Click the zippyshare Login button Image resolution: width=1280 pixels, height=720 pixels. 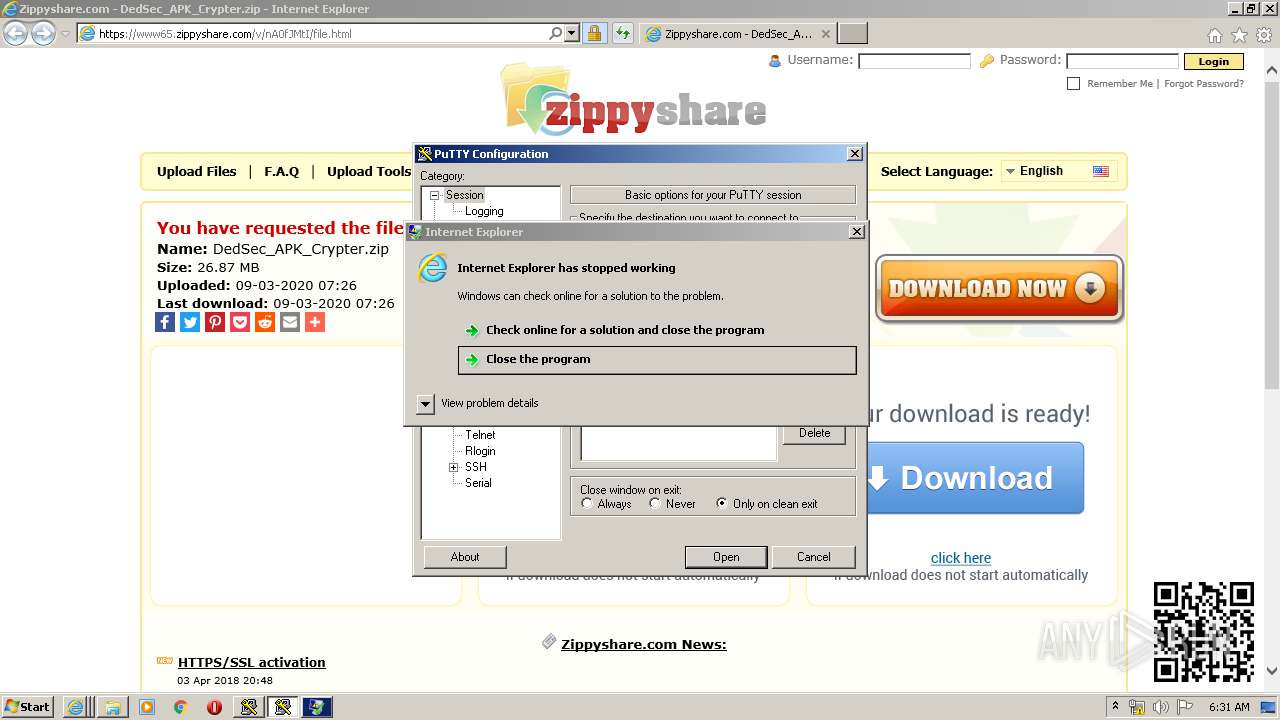[1214, 61]
